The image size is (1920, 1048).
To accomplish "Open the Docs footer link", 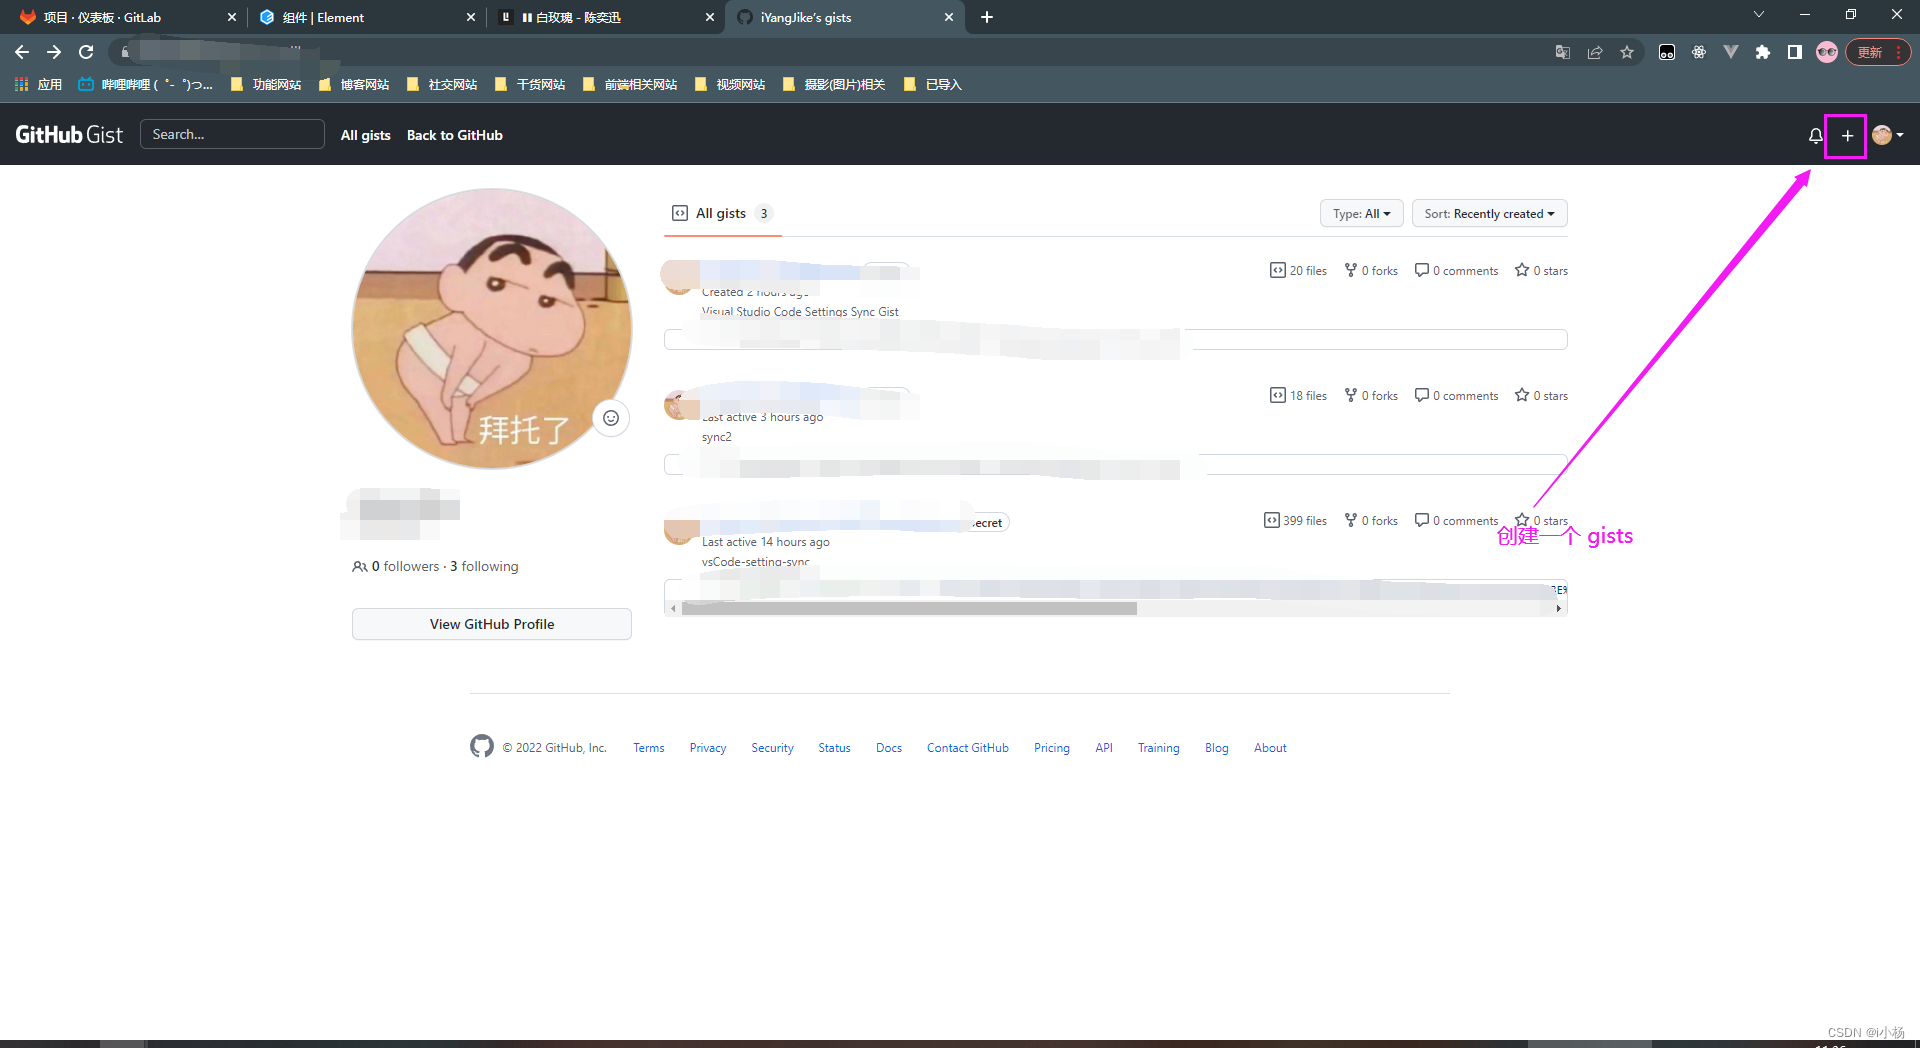I will pyautogui.click(x=889, y=748).
